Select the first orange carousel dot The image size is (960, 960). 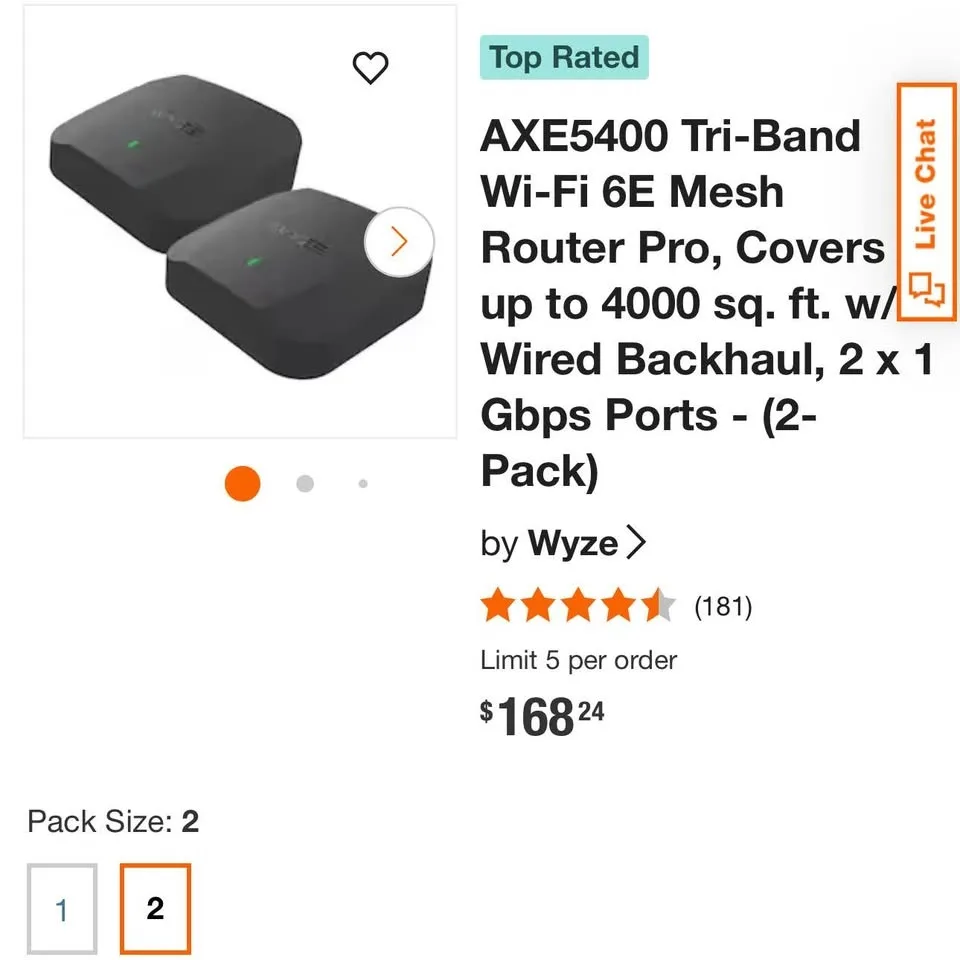[x=241, y=483]
